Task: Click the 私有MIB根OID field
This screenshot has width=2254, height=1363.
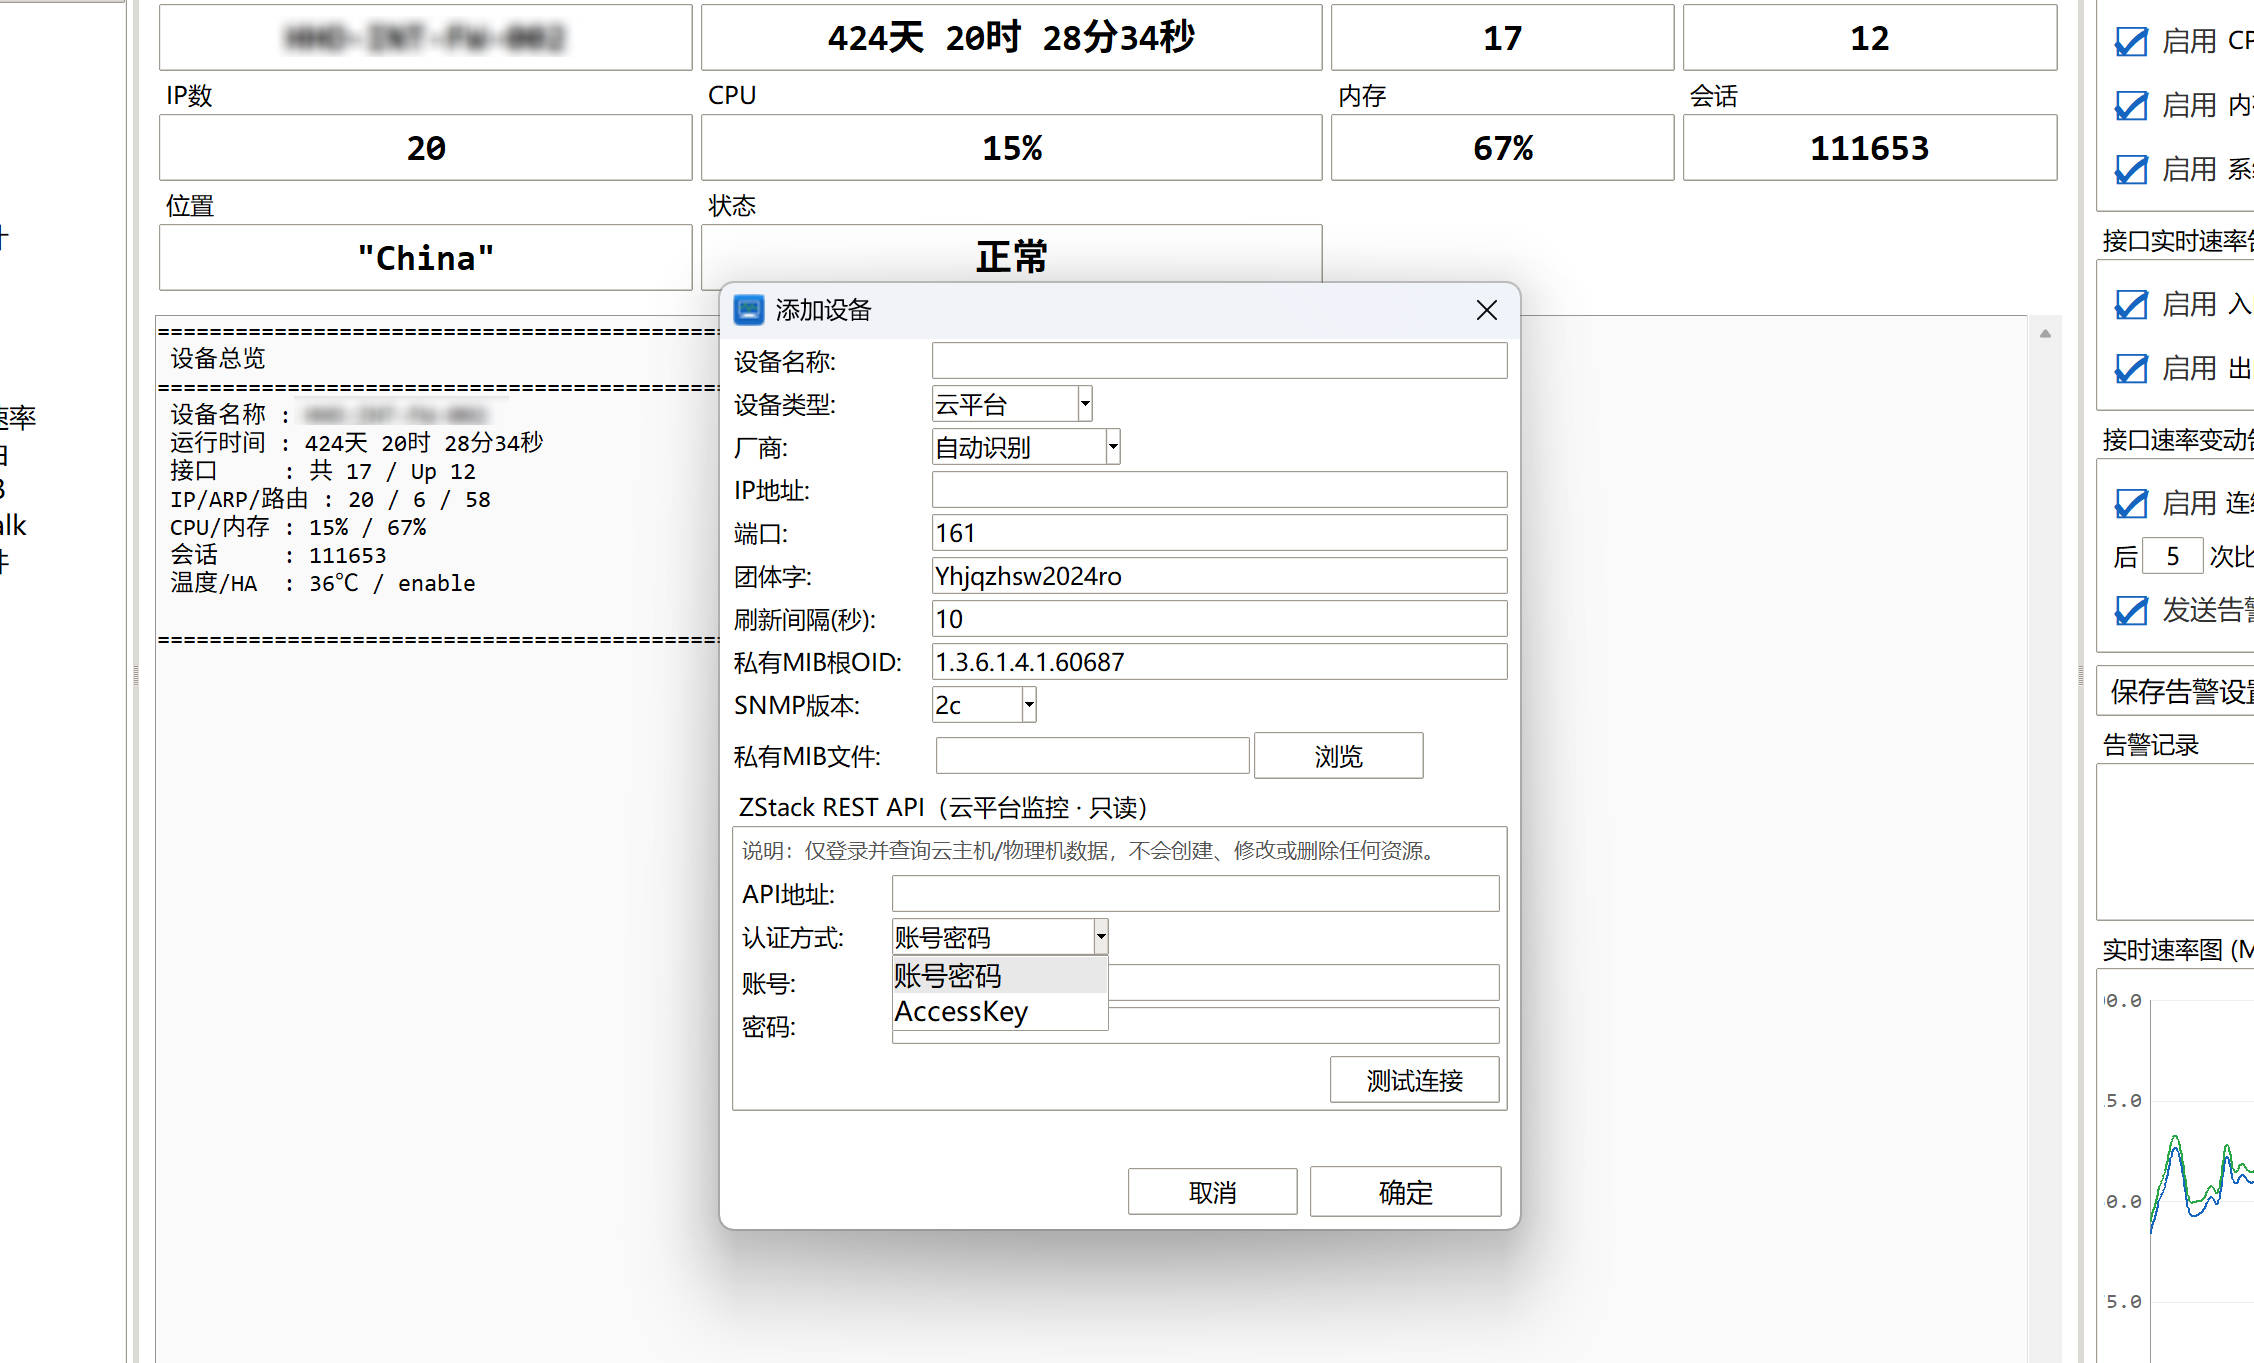Action: coord(1219,662)
